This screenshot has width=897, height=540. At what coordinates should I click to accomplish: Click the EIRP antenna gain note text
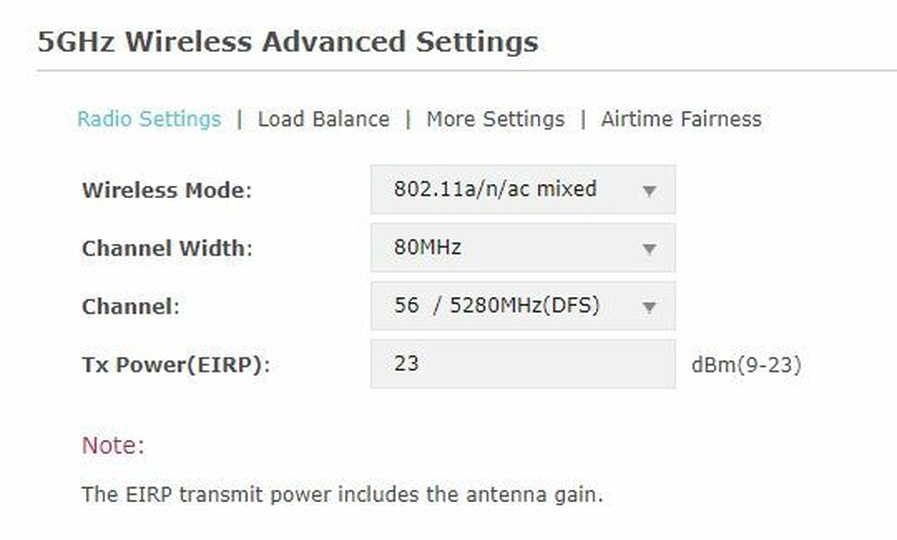[x=342, y=494]
